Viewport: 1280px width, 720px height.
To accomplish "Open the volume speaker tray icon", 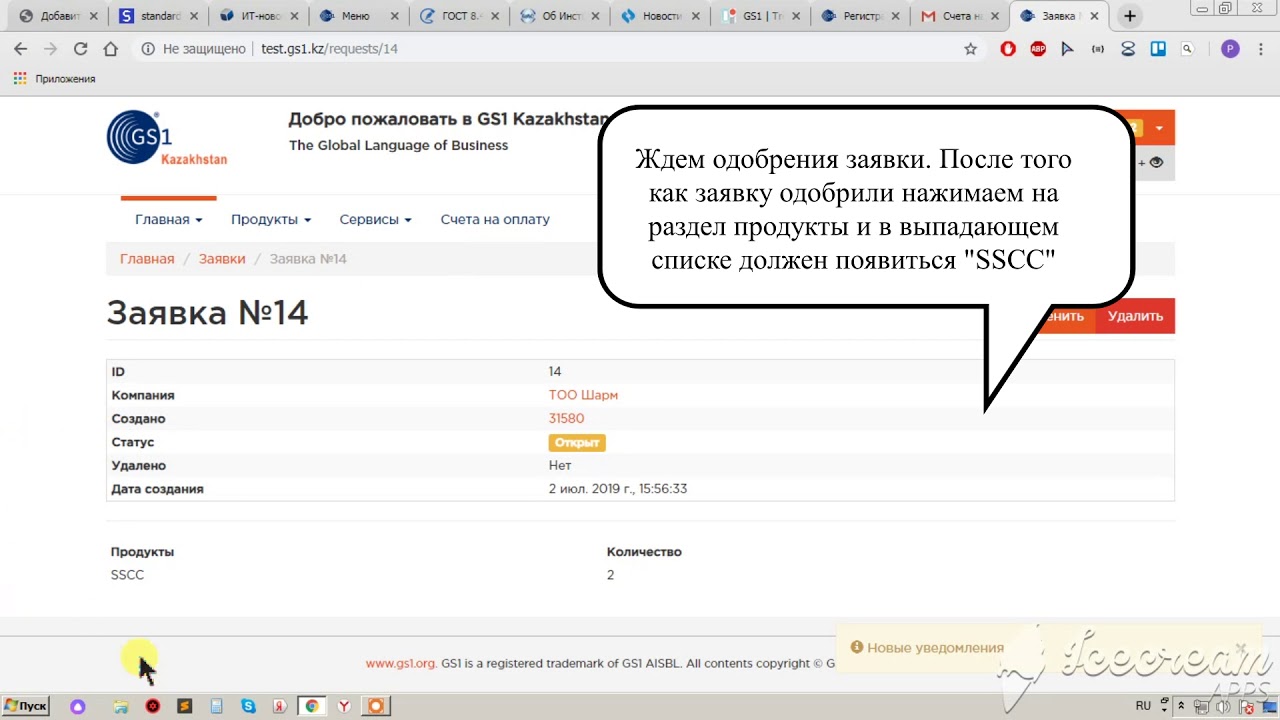I will 1223,707.
